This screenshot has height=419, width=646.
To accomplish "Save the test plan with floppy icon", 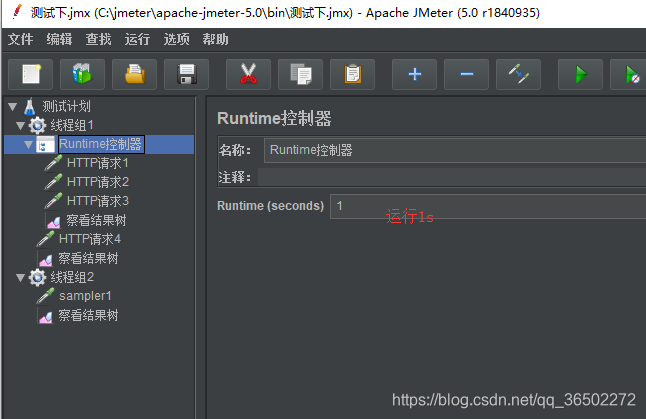I will click(186, 74).
